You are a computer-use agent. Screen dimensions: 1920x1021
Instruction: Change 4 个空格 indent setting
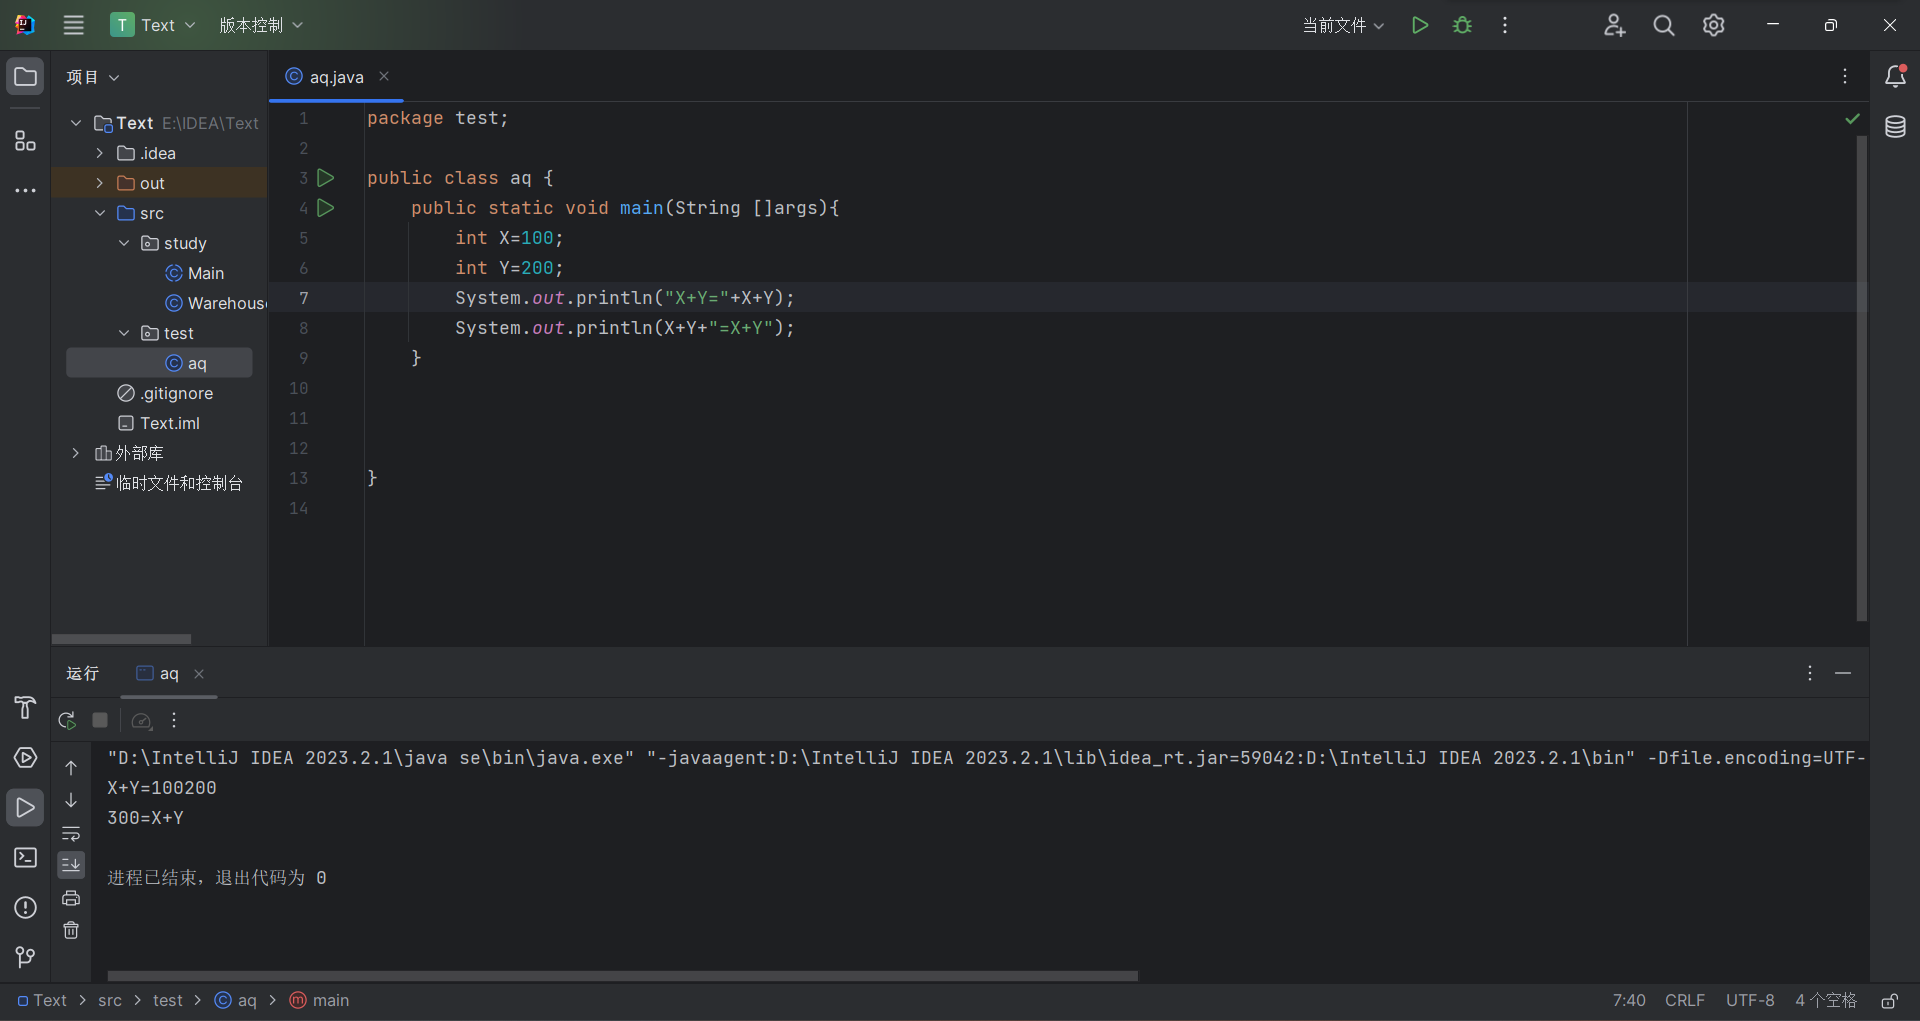[x=1826, y=1001]
